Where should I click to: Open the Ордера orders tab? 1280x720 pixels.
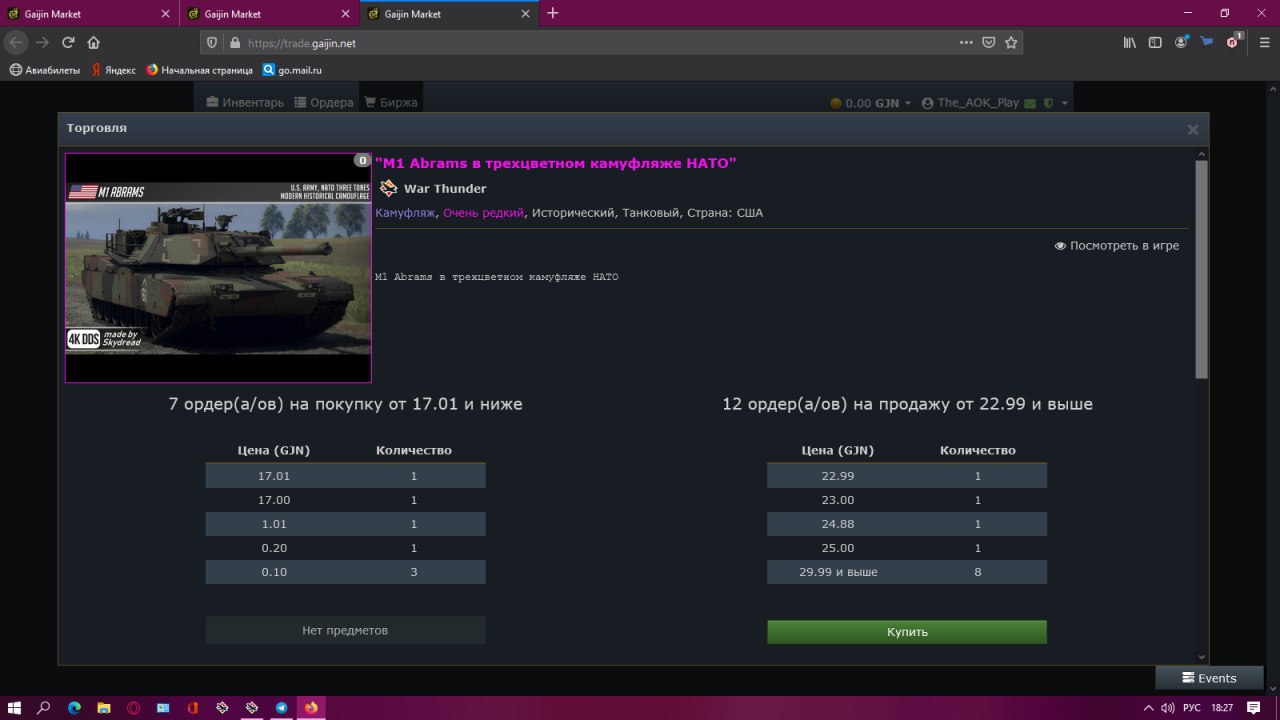[x=324, y=103]
